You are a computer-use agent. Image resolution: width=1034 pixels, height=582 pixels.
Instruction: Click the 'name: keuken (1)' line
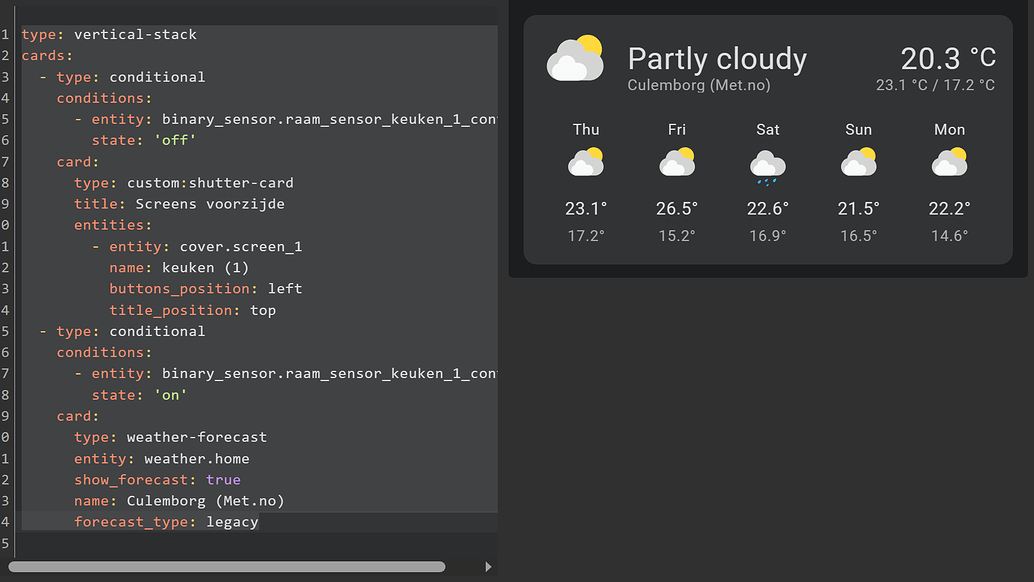[x=179, y=268]
